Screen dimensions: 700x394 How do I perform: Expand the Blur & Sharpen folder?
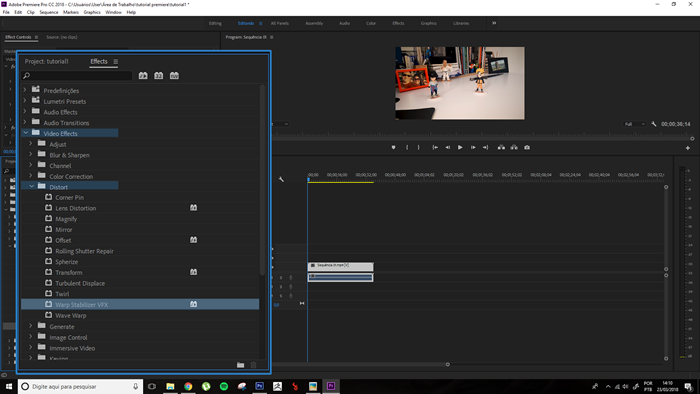point(31,154)
